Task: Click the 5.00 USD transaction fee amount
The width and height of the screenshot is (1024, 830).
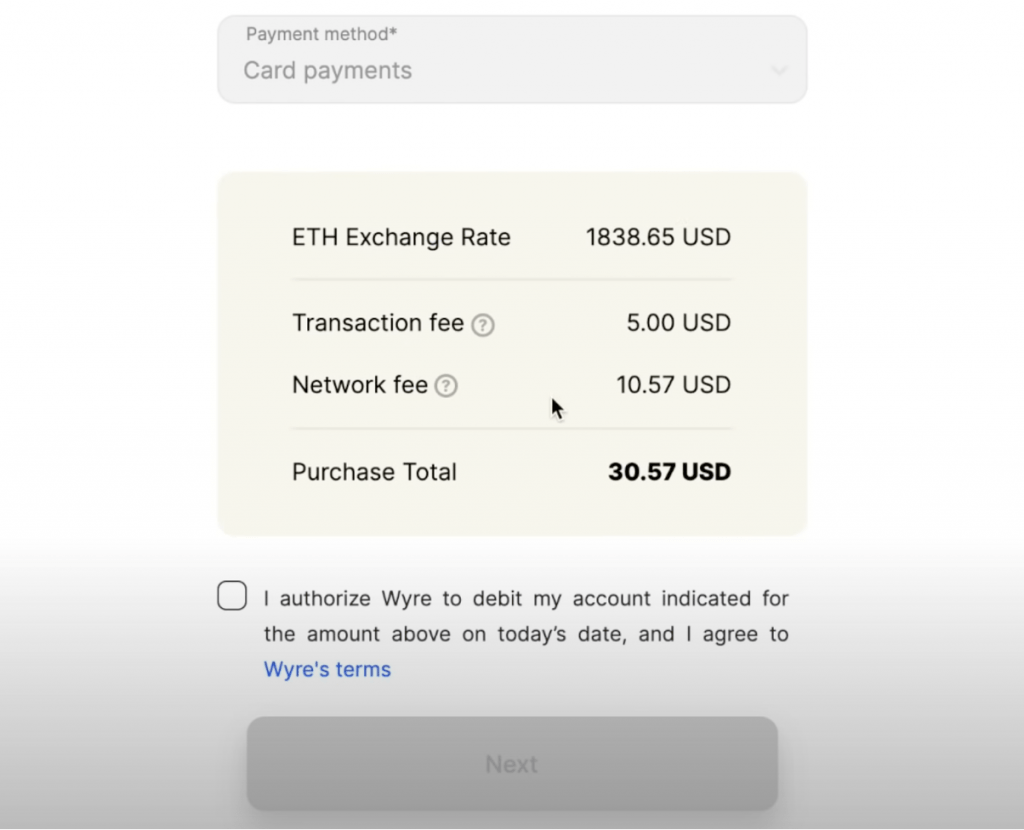Action: click(679, 323)
